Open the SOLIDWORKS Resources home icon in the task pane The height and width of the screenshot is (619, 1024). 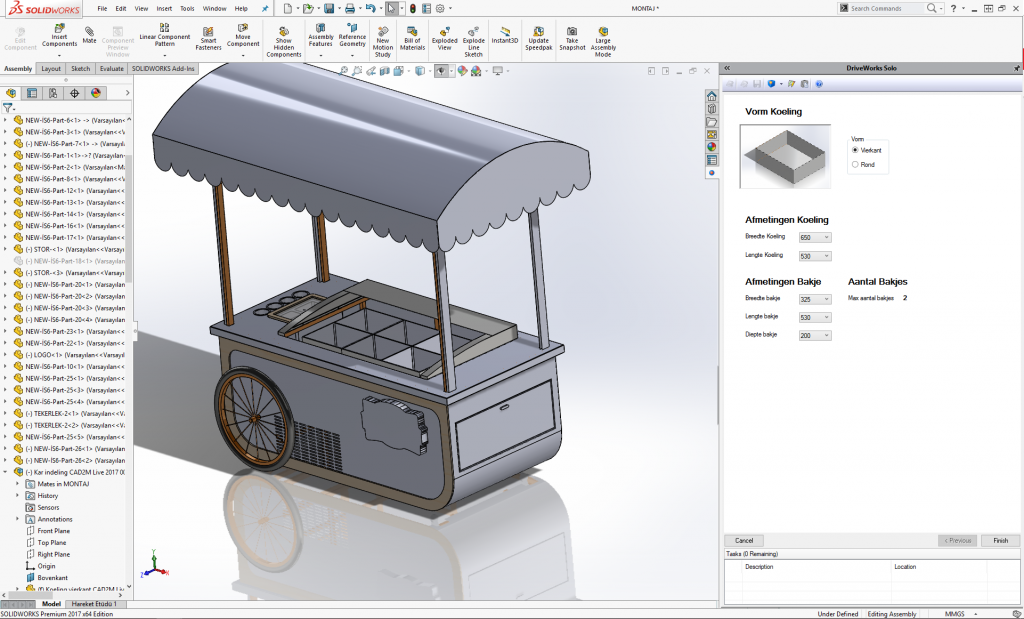pyautogui.click(x=712, y=96)
